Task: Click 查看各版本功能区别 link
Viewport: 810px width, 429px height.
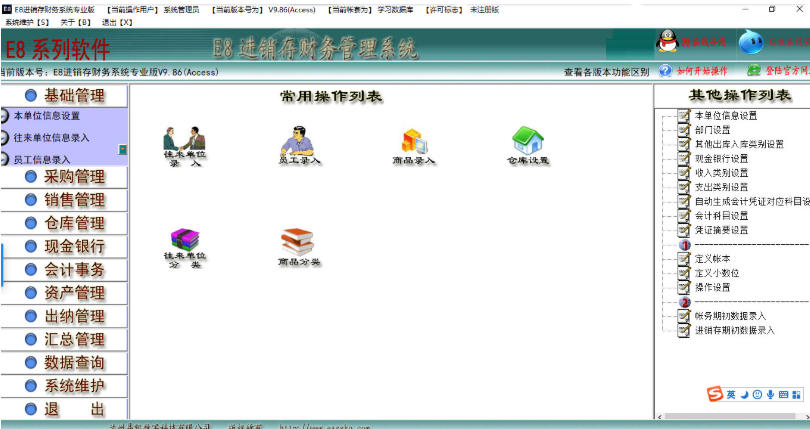Action: [606, 72]
